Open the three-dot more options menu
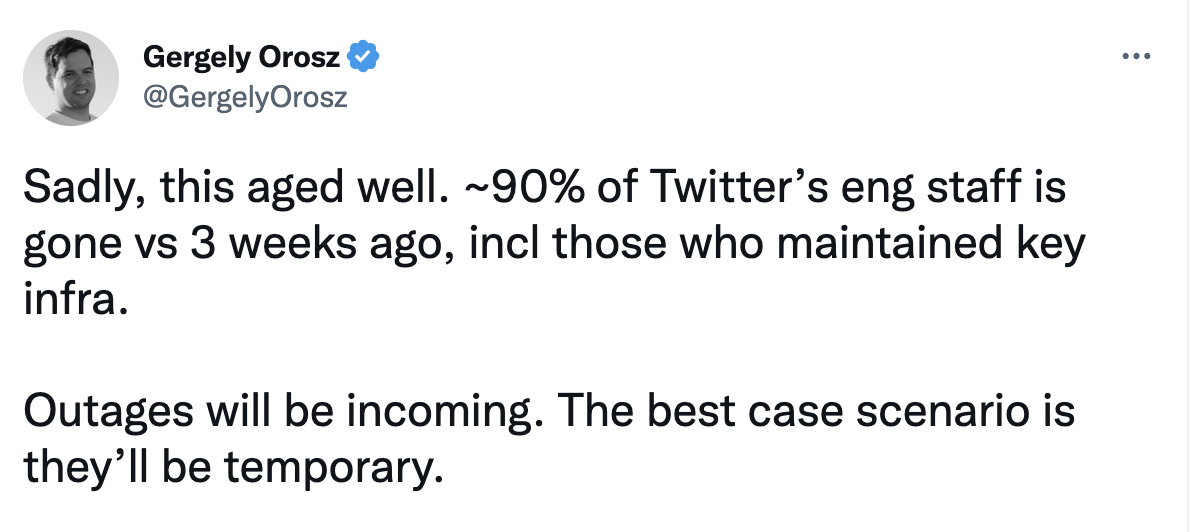This screenshot has width=1190, height=532. click(x=1136, y=56)
